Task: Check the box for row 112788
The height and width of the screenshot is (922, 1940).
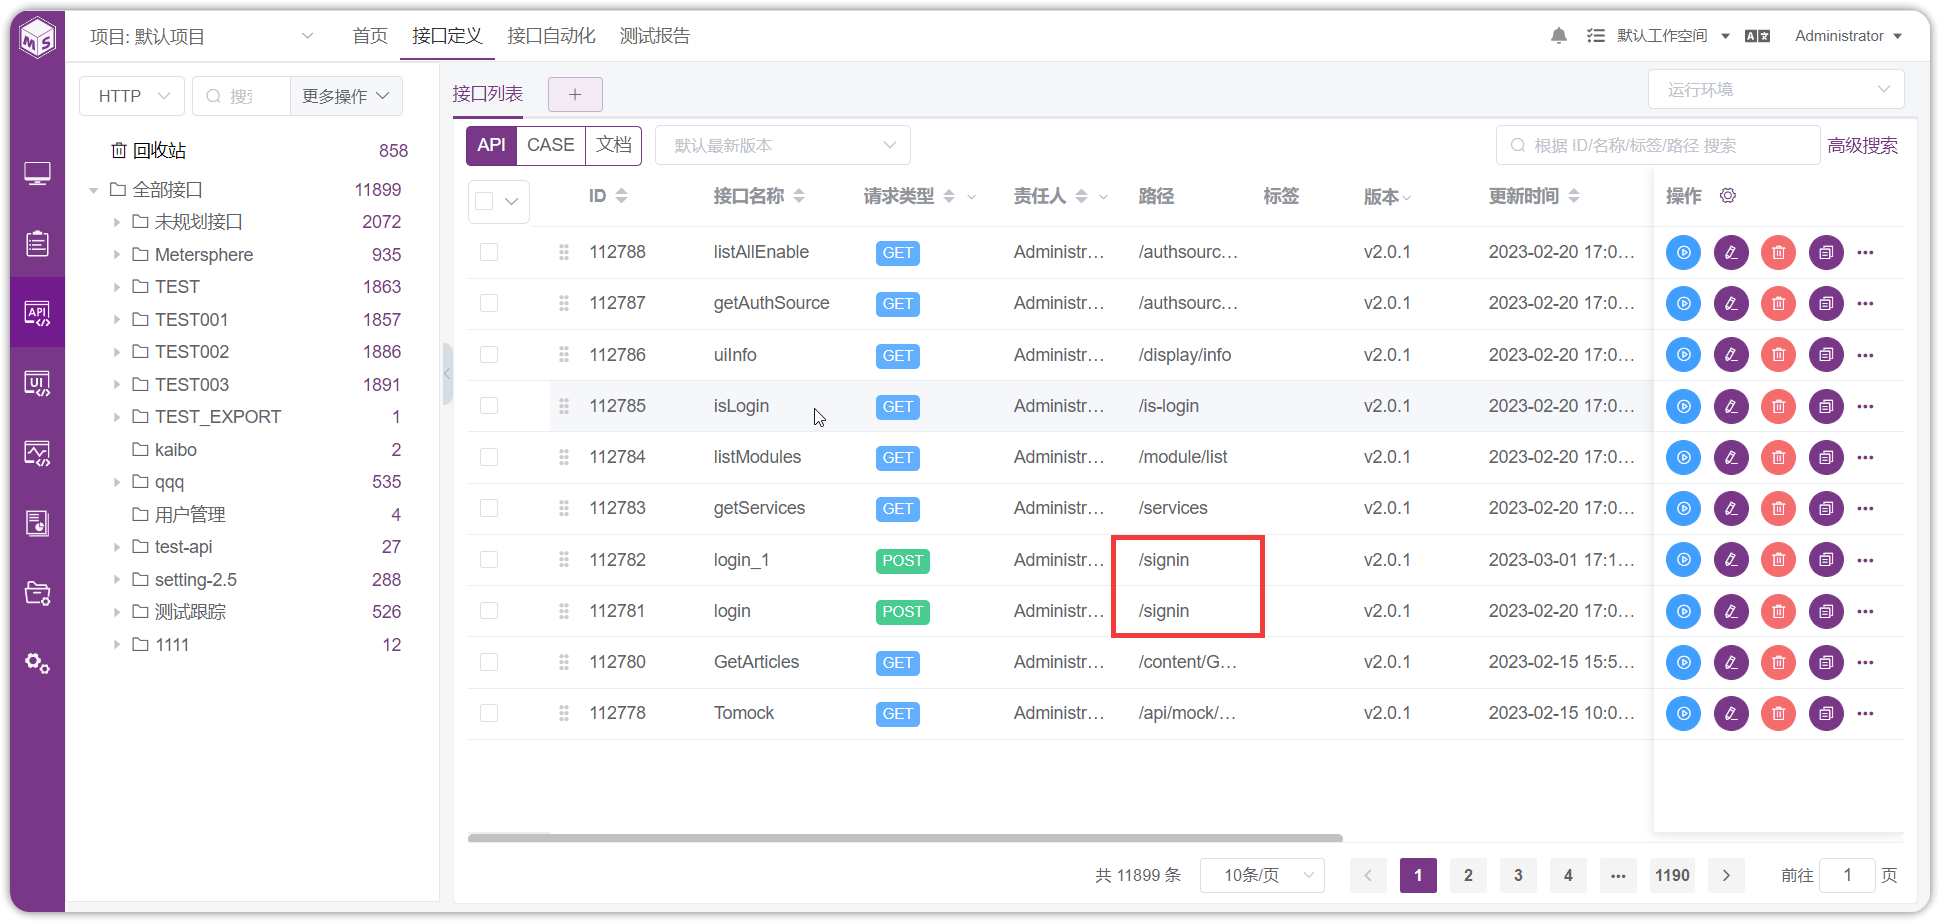Action: (489, 252)
